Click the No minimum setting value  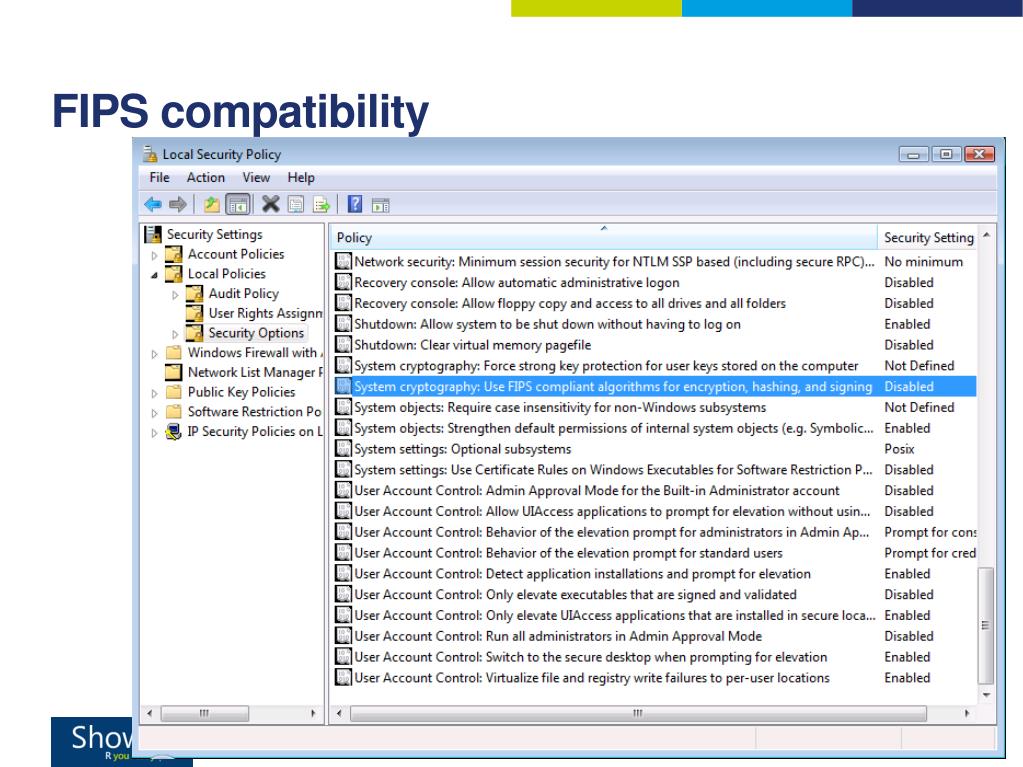coord(923,262)
